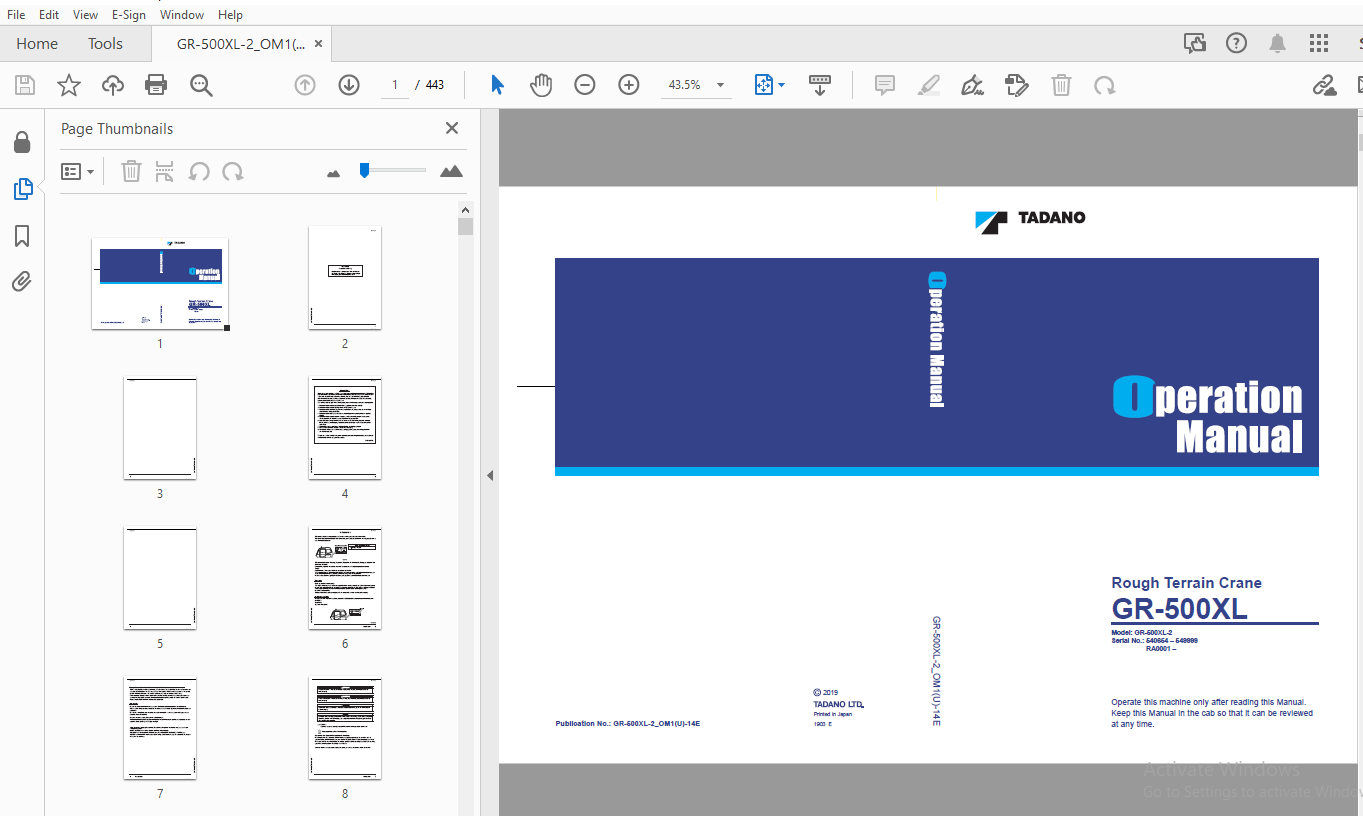
Task: Select the blank page 5 thumbnail
Action: pos(160,578)
